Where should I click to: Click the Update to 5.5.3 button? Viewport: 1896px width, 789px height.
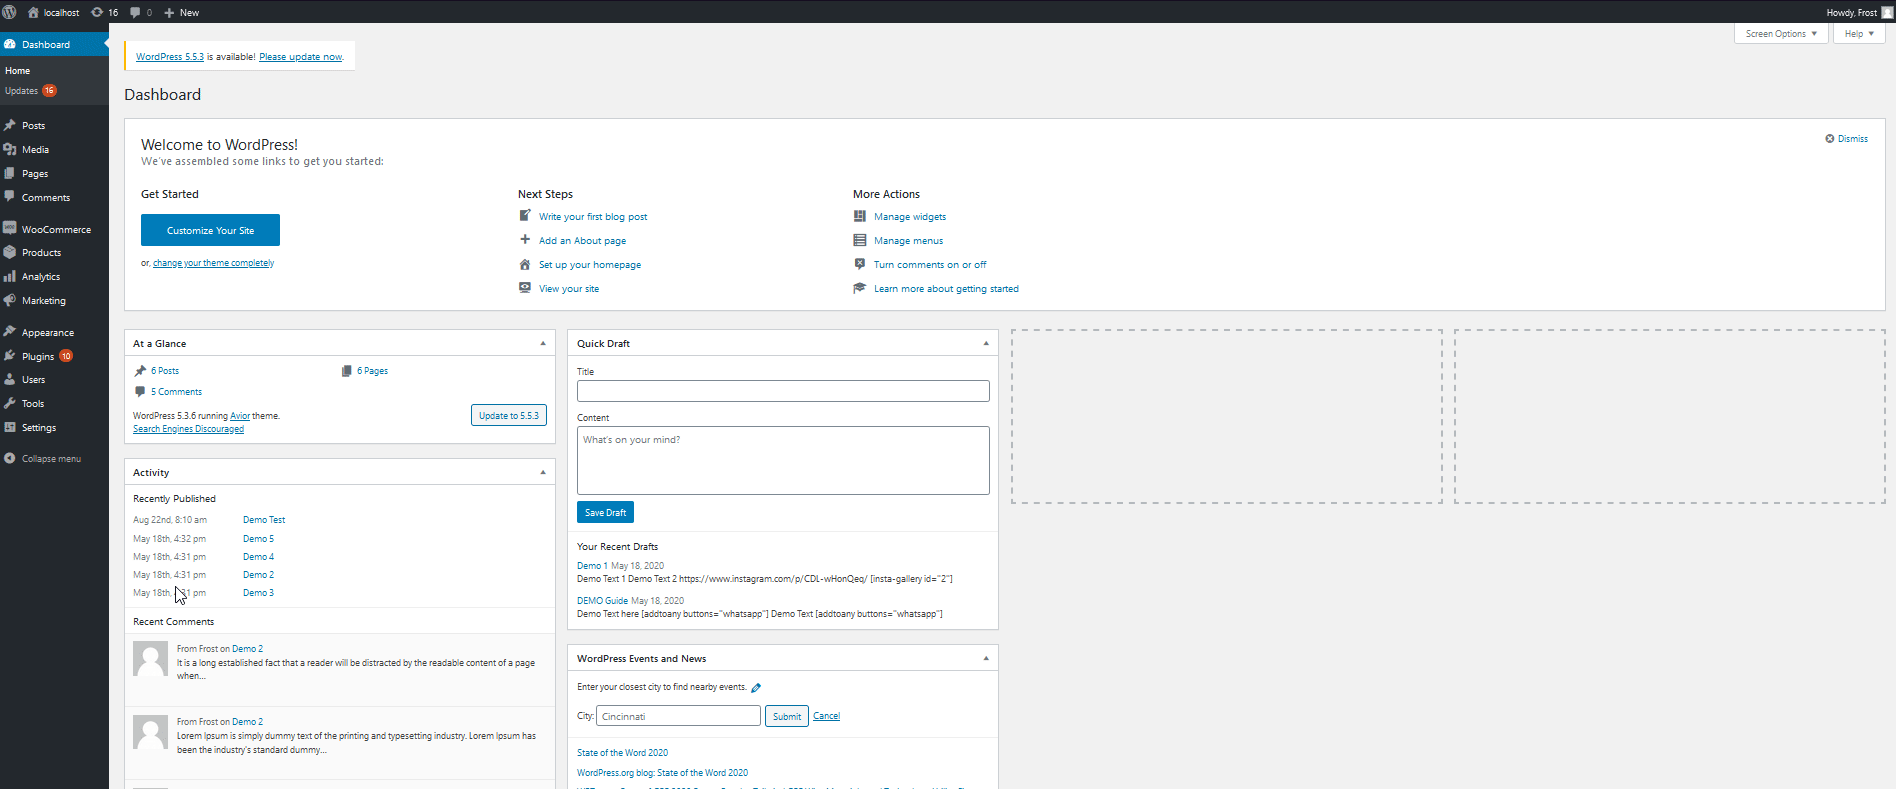click(x=508, y=415)
